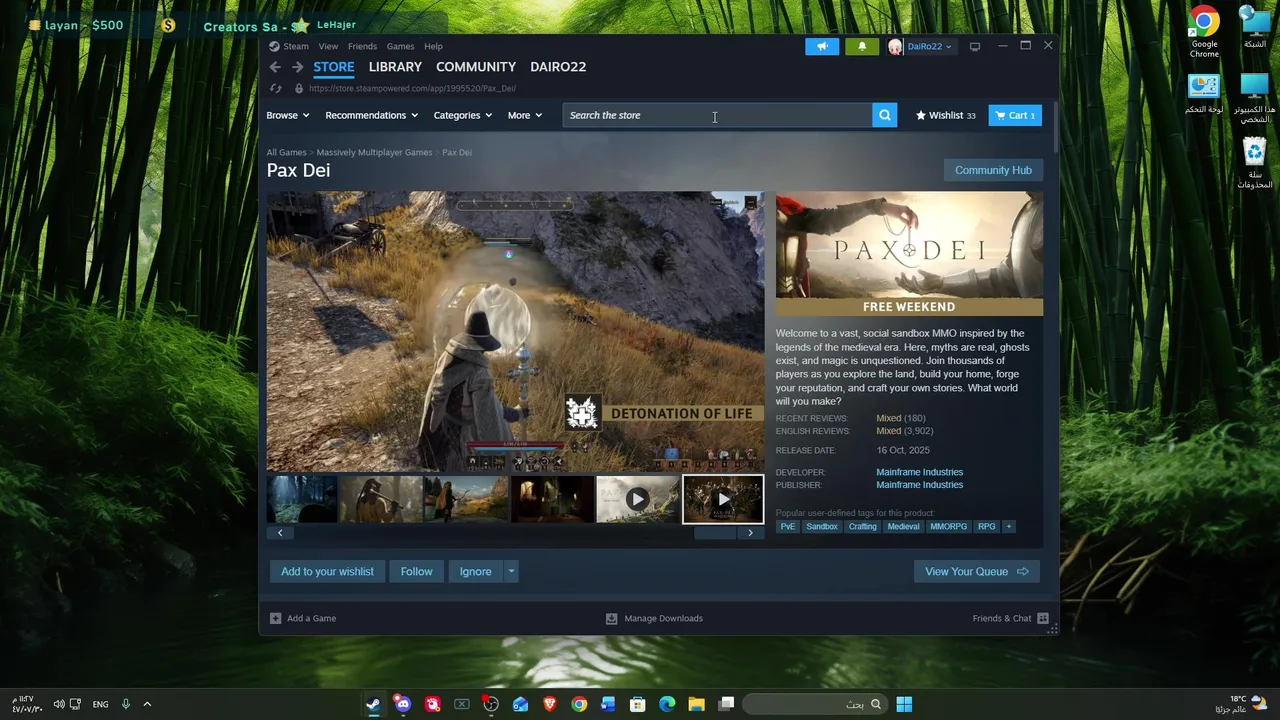This screenshot has height=720, width=1280.
Task: Open Google Chrome desktop shortcut
Action: pos(1204,31)
